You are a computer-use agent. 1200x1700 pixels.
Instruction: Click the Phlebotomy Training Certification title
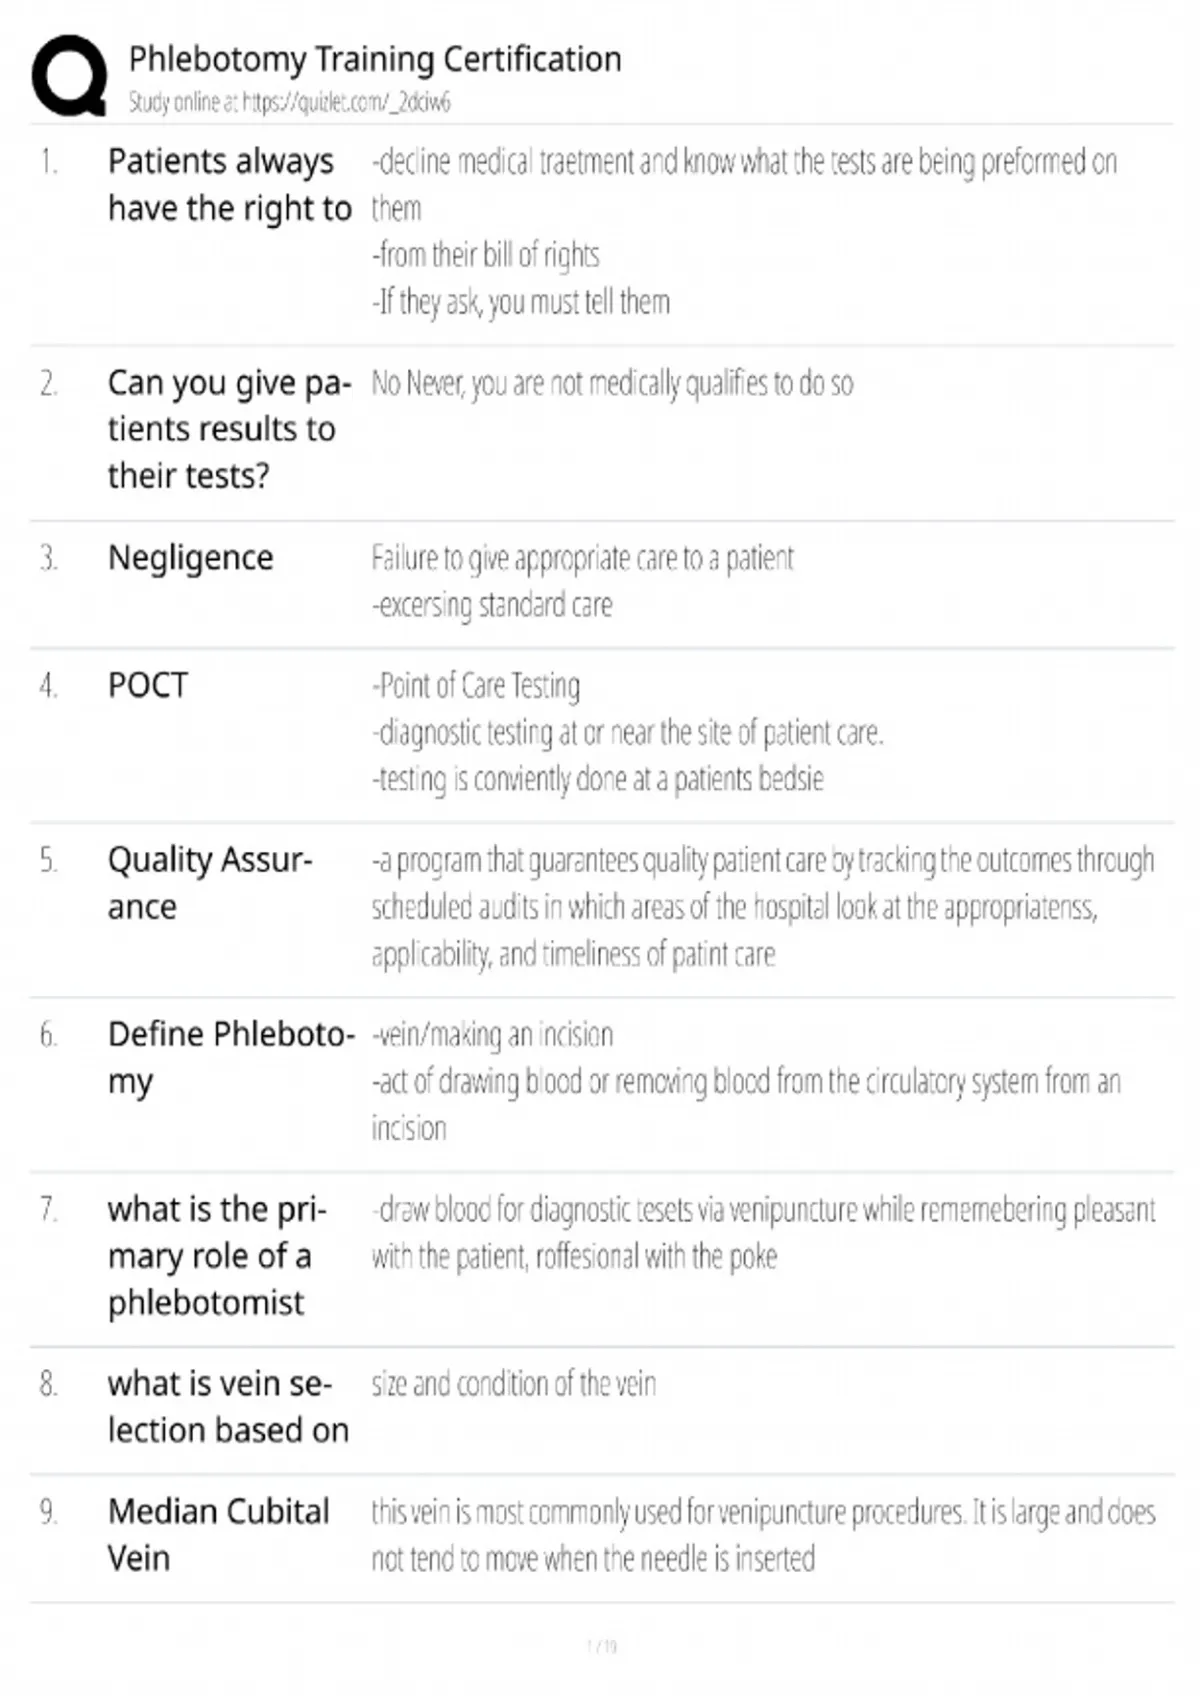pyautogui.click(x=375, y=60)
